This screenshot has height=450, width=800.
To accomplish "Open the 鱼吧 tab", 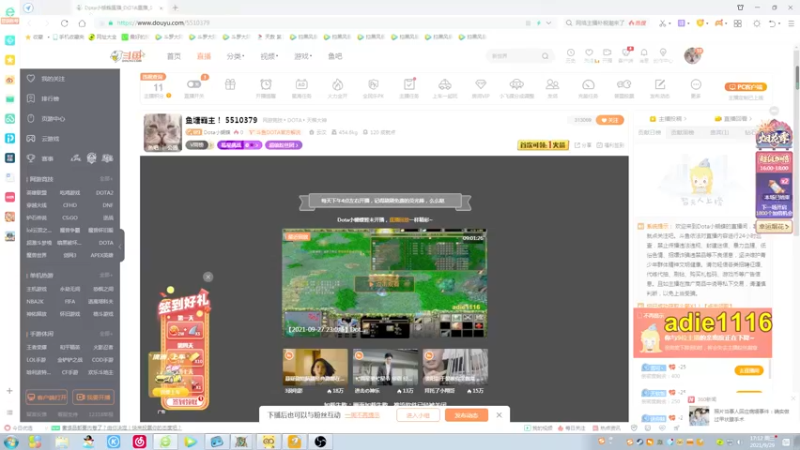I will coord(335,56).
